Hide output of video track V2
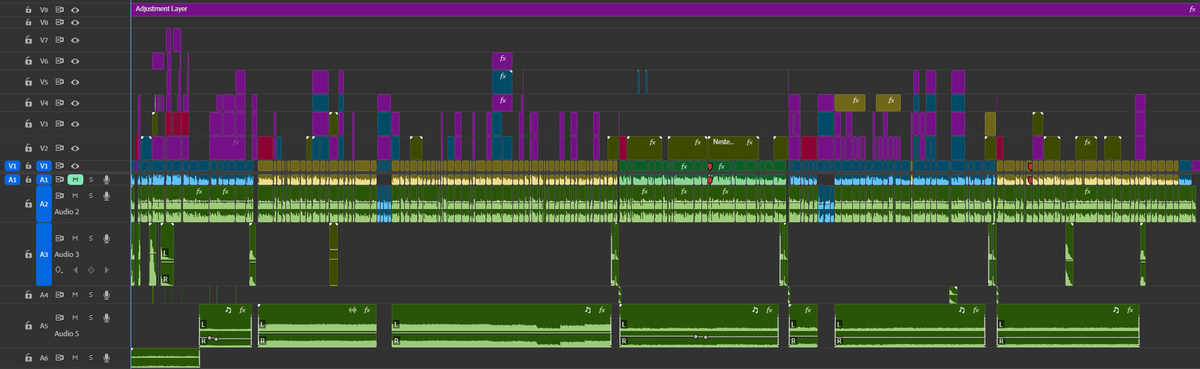This screenshot has height=369, width=1200. click(x=75, y=148)
